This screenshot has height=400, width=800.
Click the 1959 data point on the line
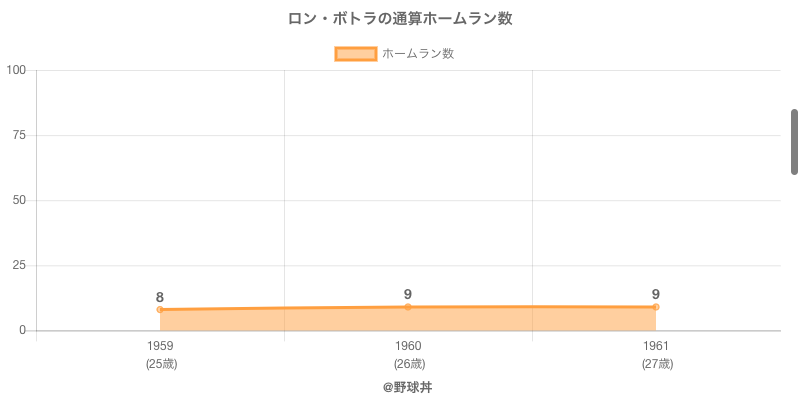click(x=160, y=310)
